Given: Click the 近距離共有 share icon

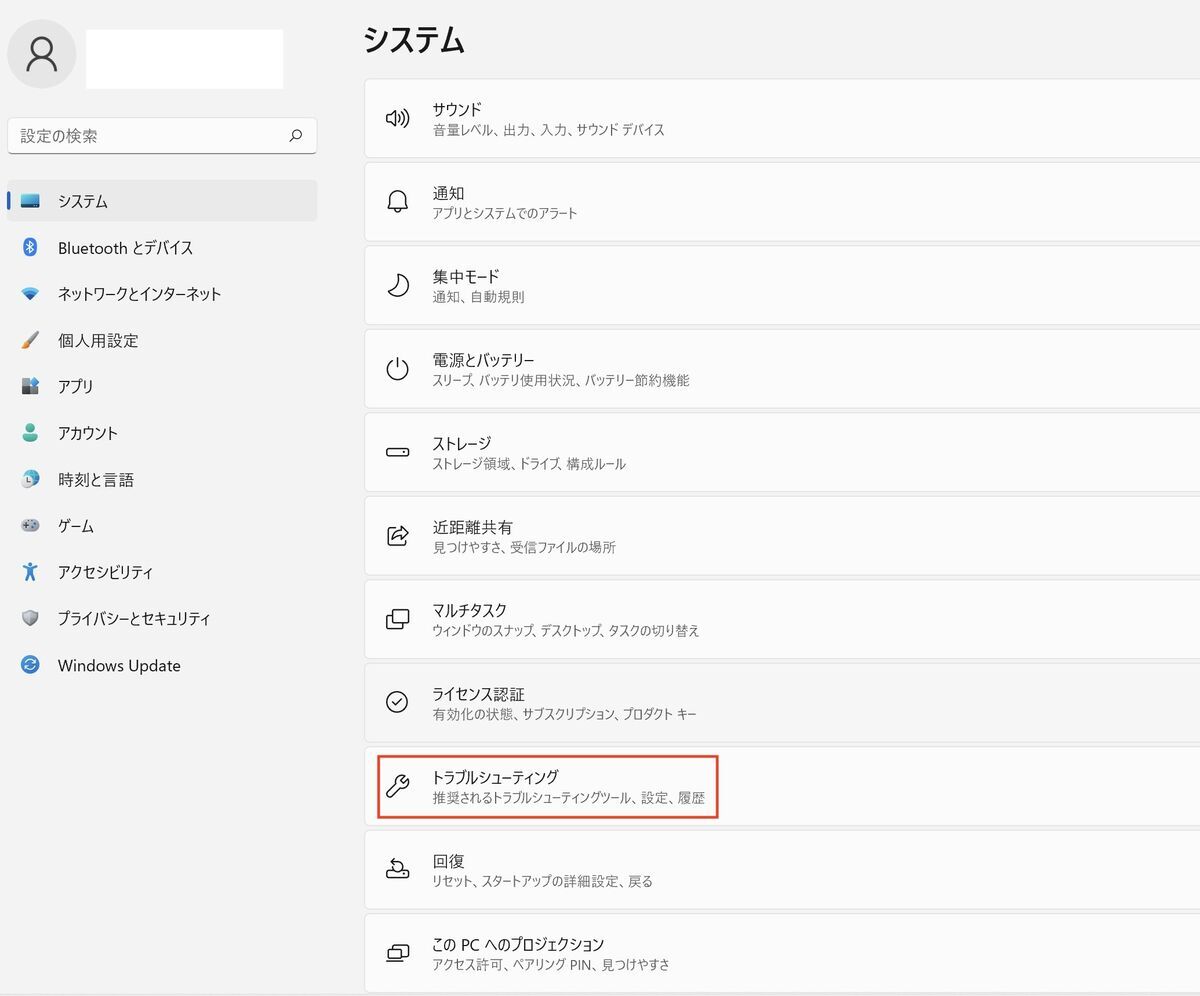Looking at the screenshot, I should point(397,535).
